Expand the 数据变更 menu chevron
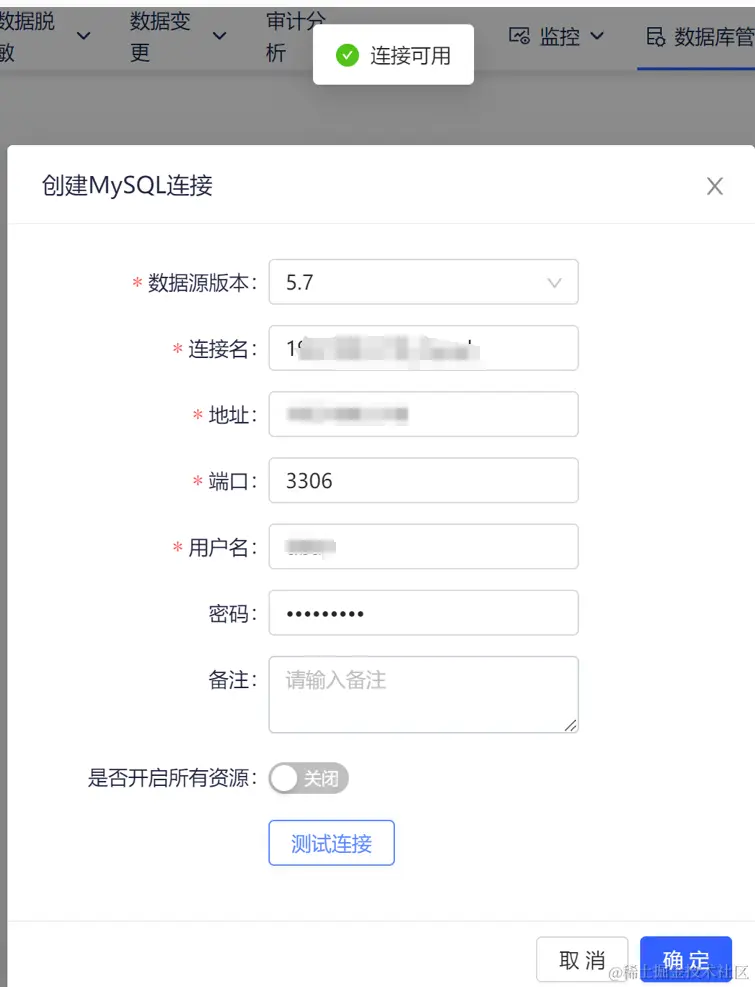Viewport: 755px width, 987px height. [220, 35]
